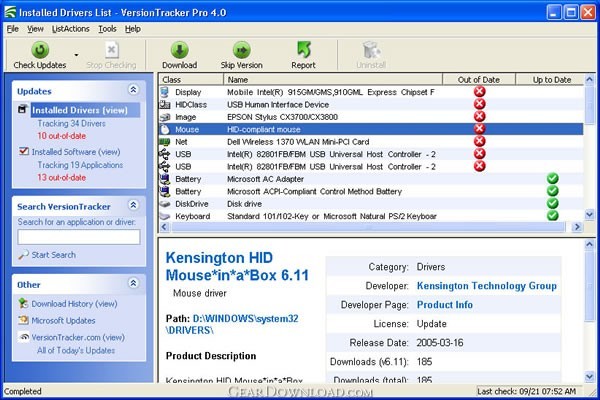Click the Microsoft Updates icon

coord(23,320)
